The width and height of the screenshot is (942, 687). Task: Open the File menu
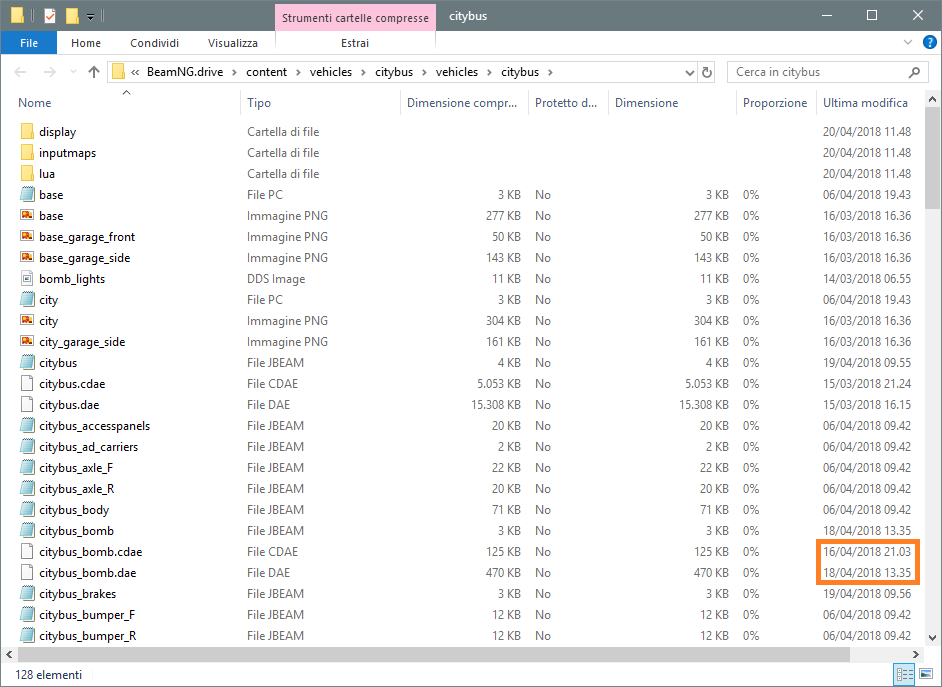click(29, 43)
